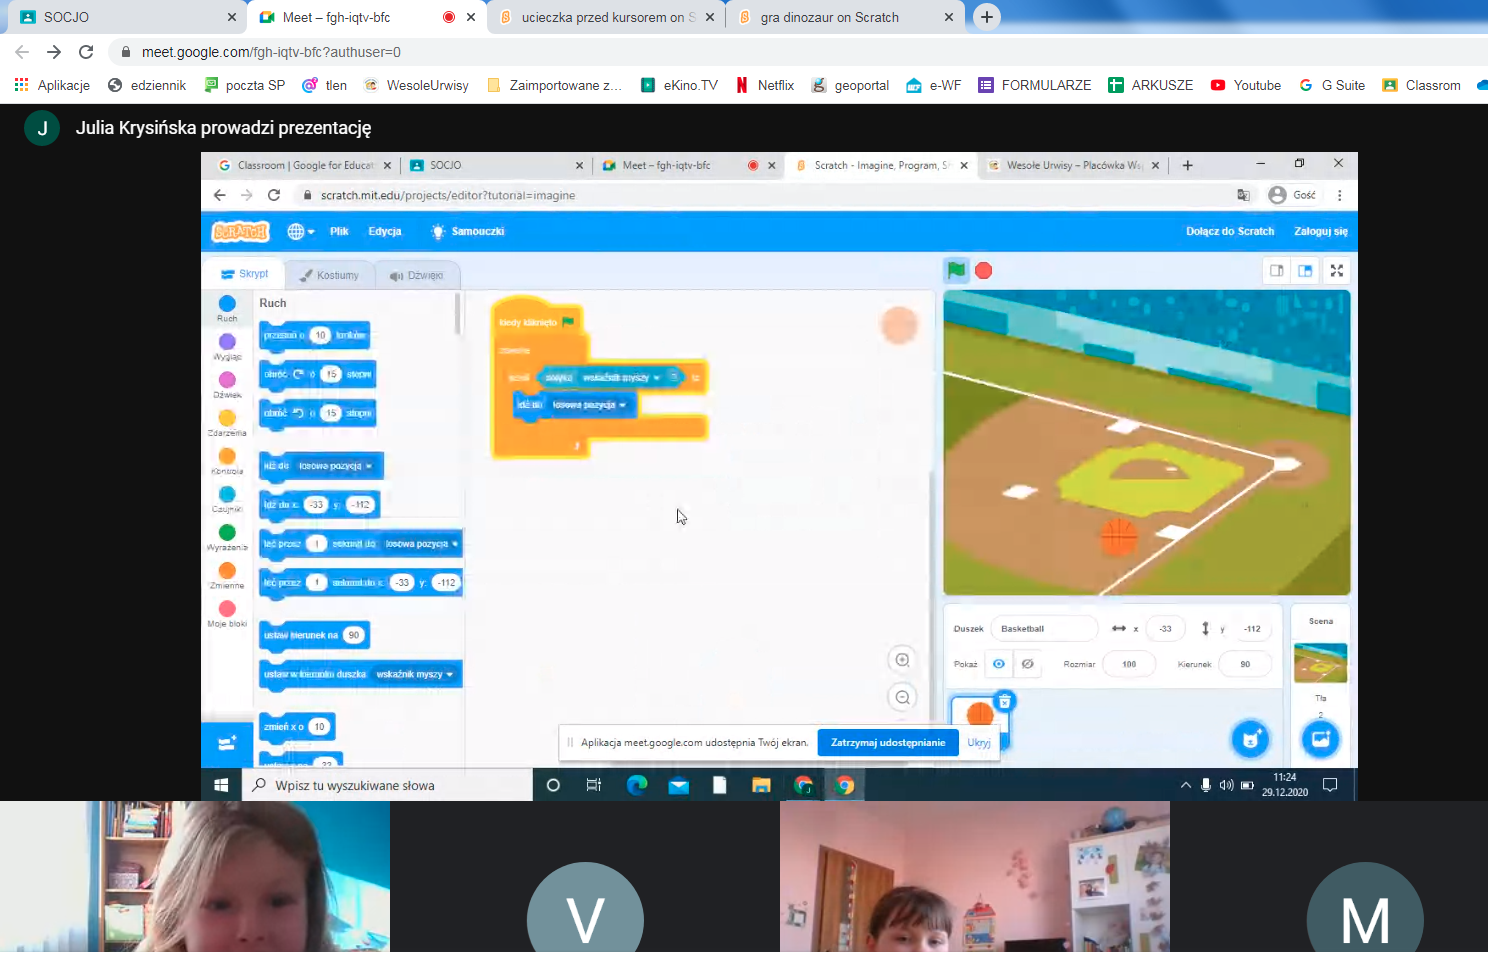Viewport: 1488px width, 960px height.
Task: Switch to small stage layout
Action: [x=1277, y=270]
